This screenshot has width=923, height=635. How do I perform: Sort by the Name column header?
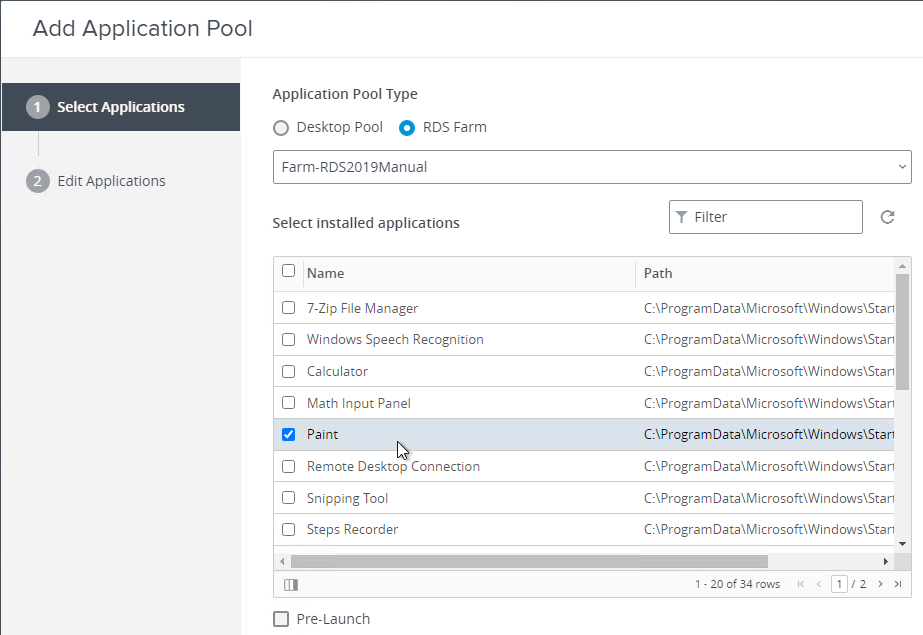(326, 273)
